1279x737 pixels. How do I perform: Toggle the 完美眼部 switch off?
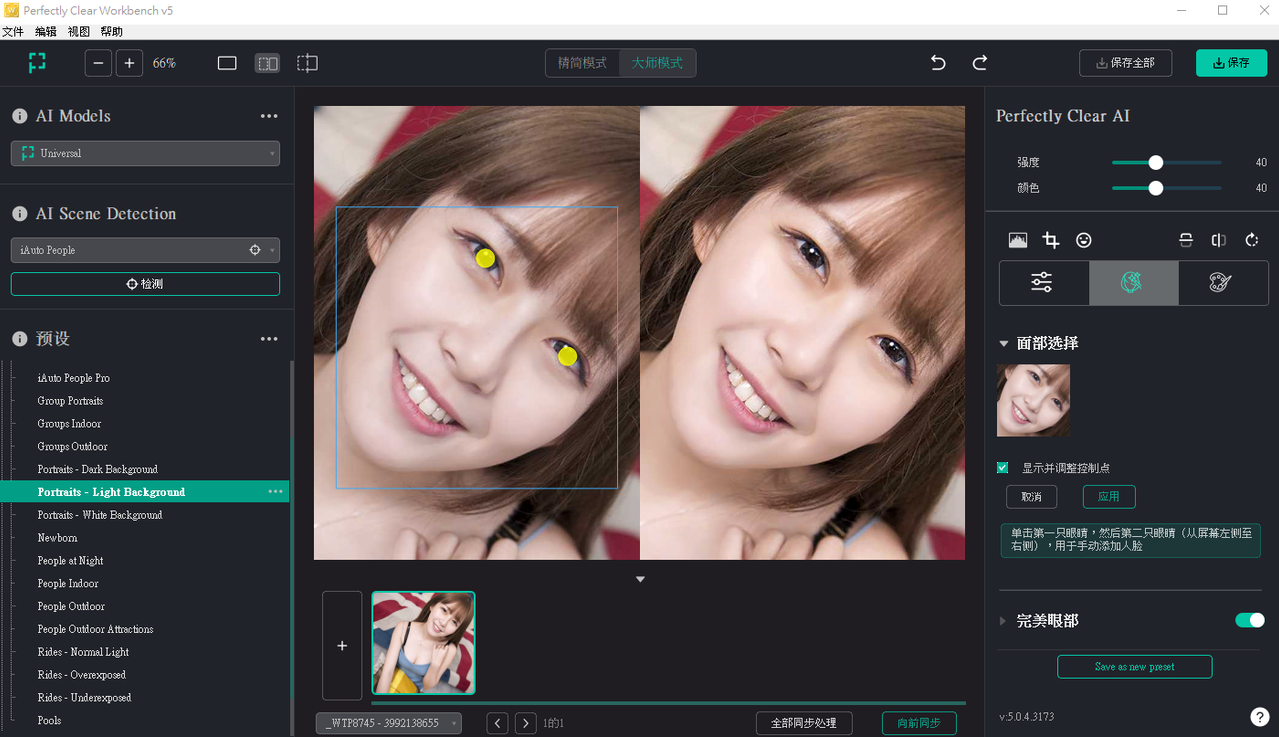tap(1249, 620)
